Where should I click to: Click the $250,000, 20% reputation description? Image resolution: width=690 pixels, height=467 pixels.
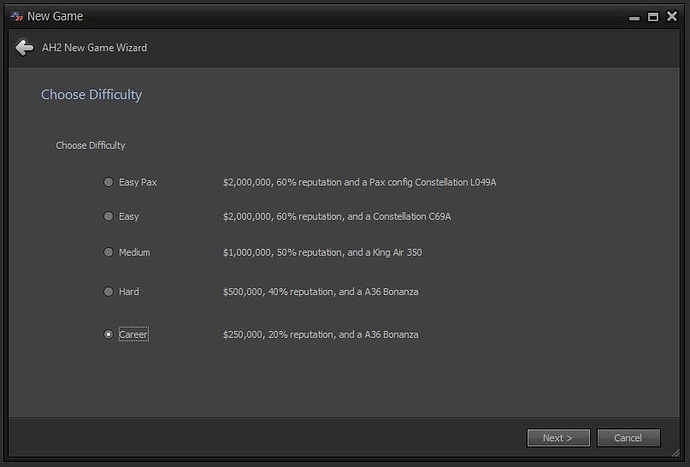coord(320,334)
